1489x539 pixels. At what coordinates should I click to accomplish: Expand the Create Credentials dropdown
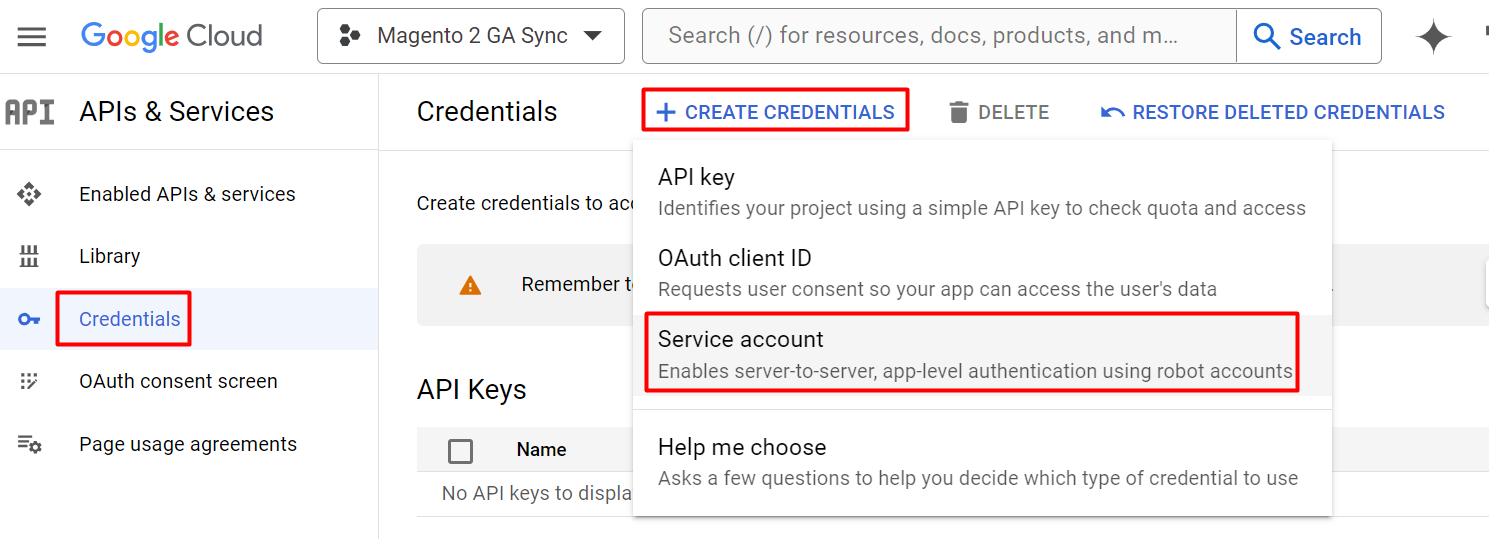775,112
